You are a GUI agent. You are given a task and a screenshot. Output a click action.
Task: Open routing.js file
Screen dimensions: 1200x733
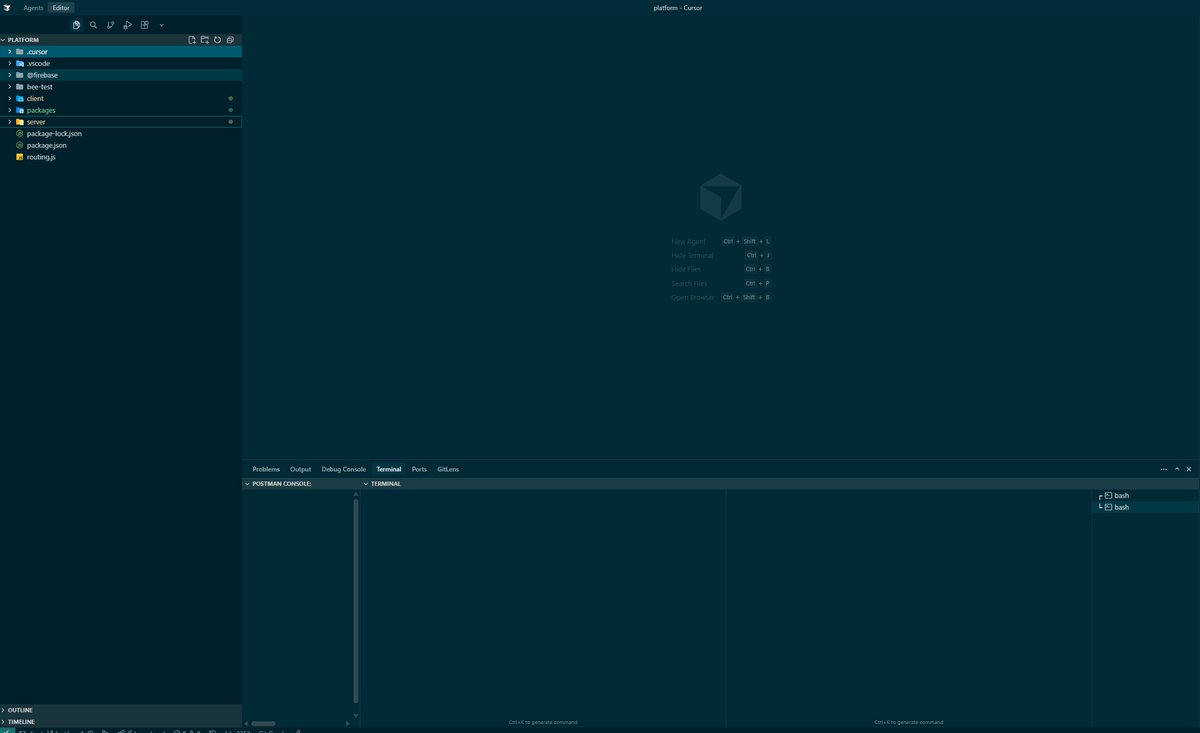coord(120,157)
